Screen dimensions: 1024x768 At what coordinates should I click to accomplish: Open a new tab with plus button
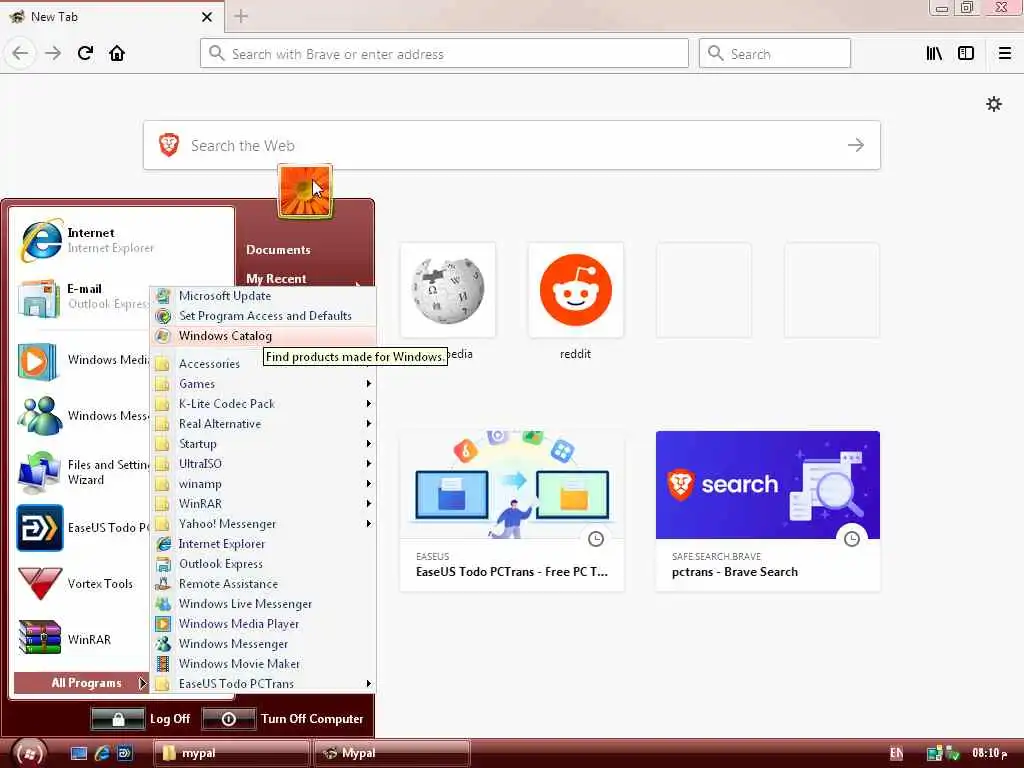click(241, 16)
